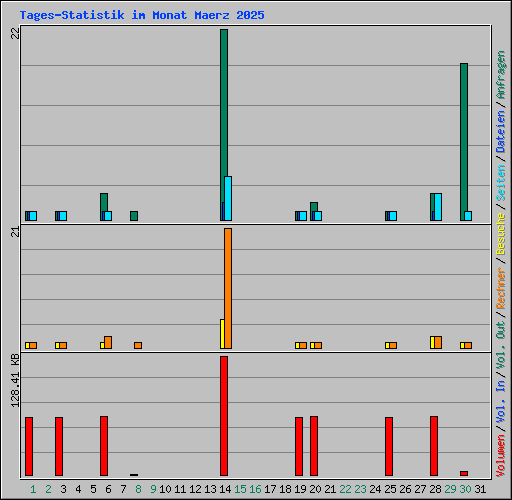Click the yellow 'Besuche' legend label
The width and height of the screenshot is (512, 500).
(501, 234)
